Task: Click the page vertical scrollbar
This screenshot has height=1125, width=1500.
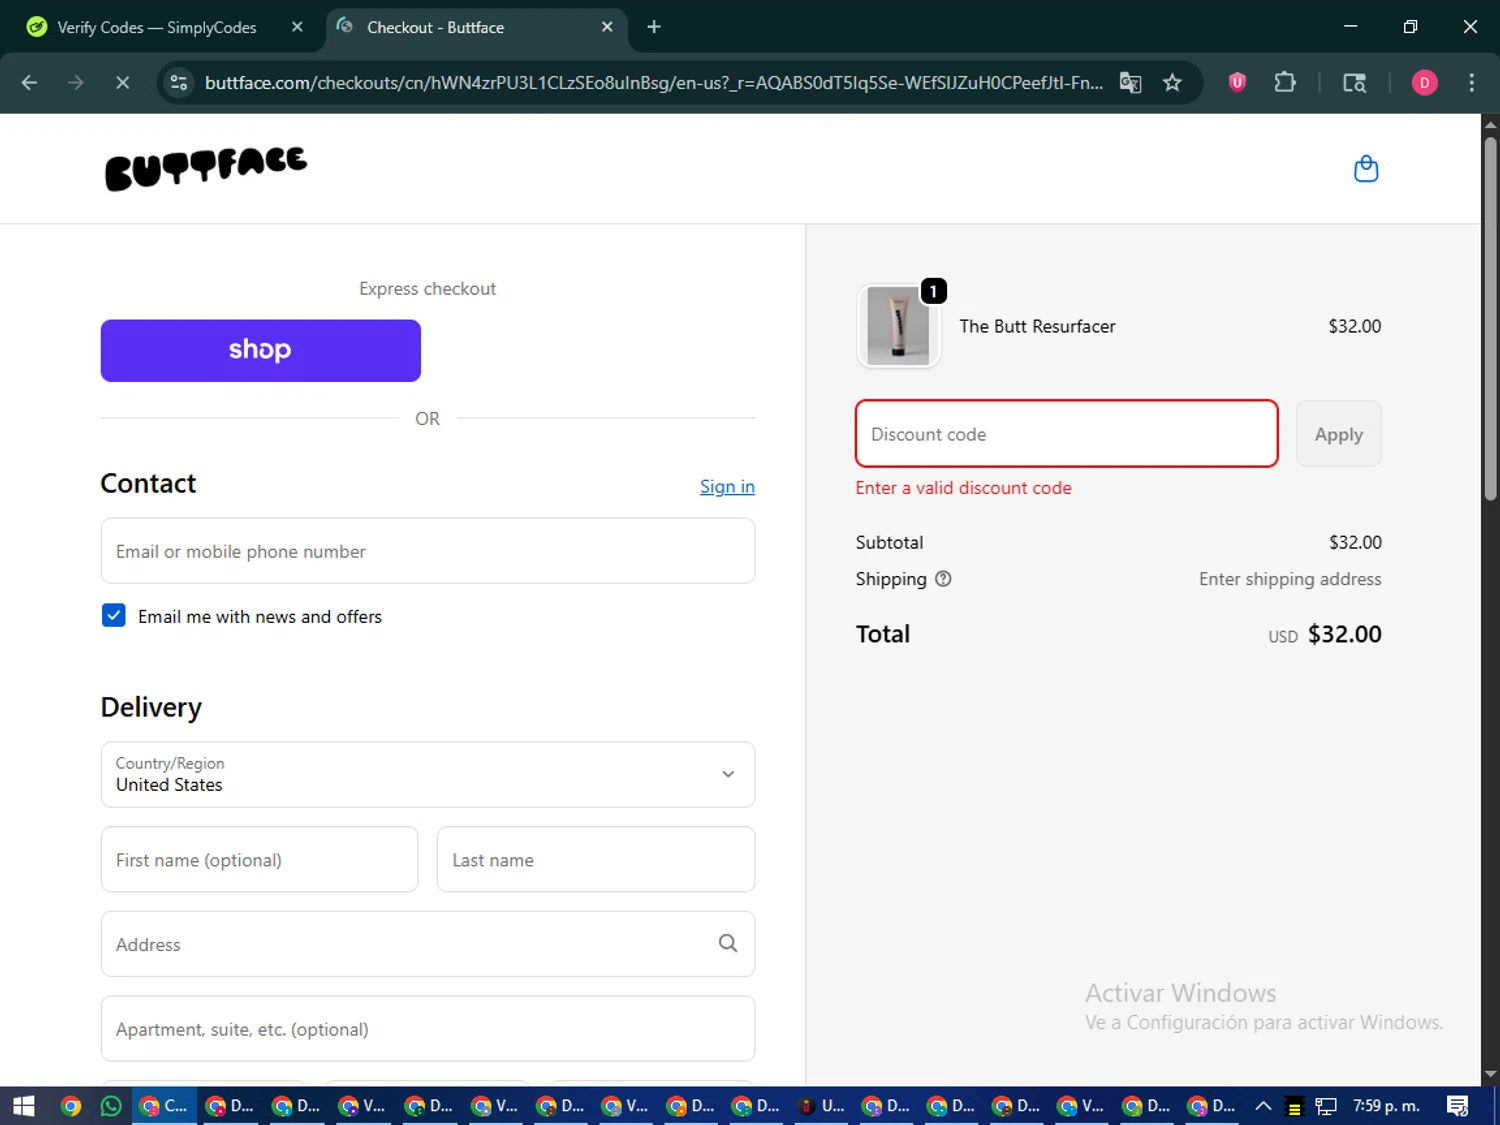Action: pos(1490,318)
